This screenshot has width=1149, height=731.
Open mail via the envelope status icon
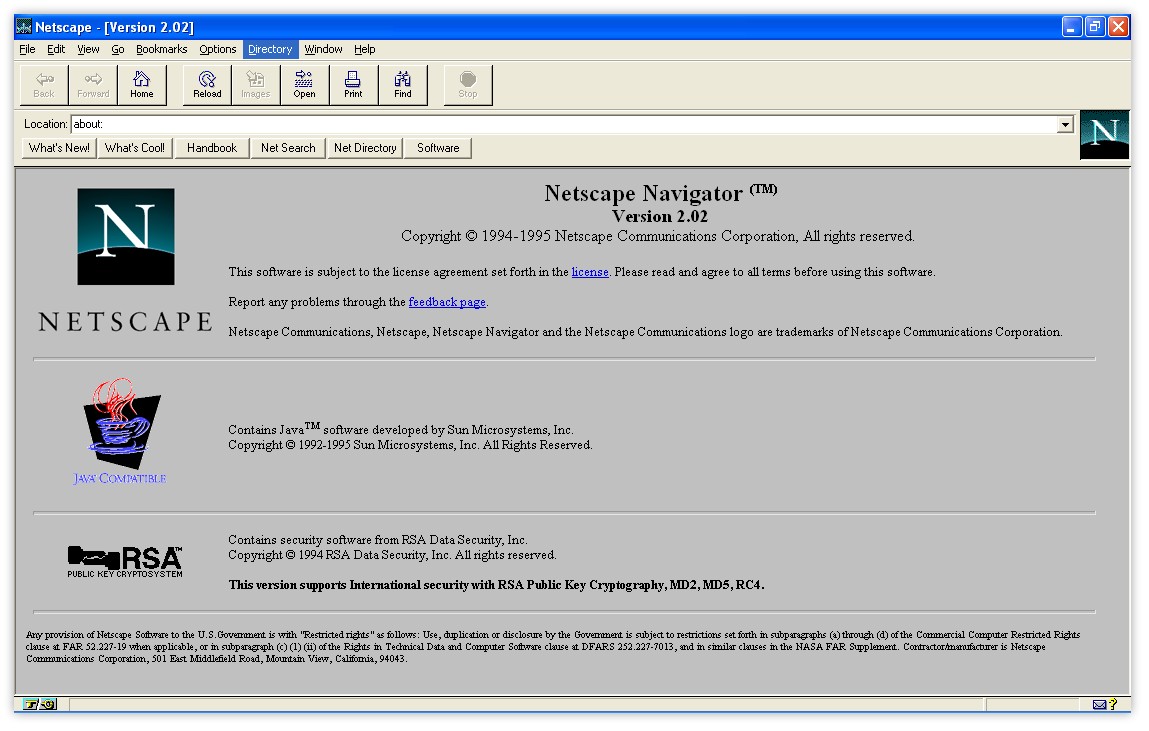pyautogui.click(x=1099, y=705)
